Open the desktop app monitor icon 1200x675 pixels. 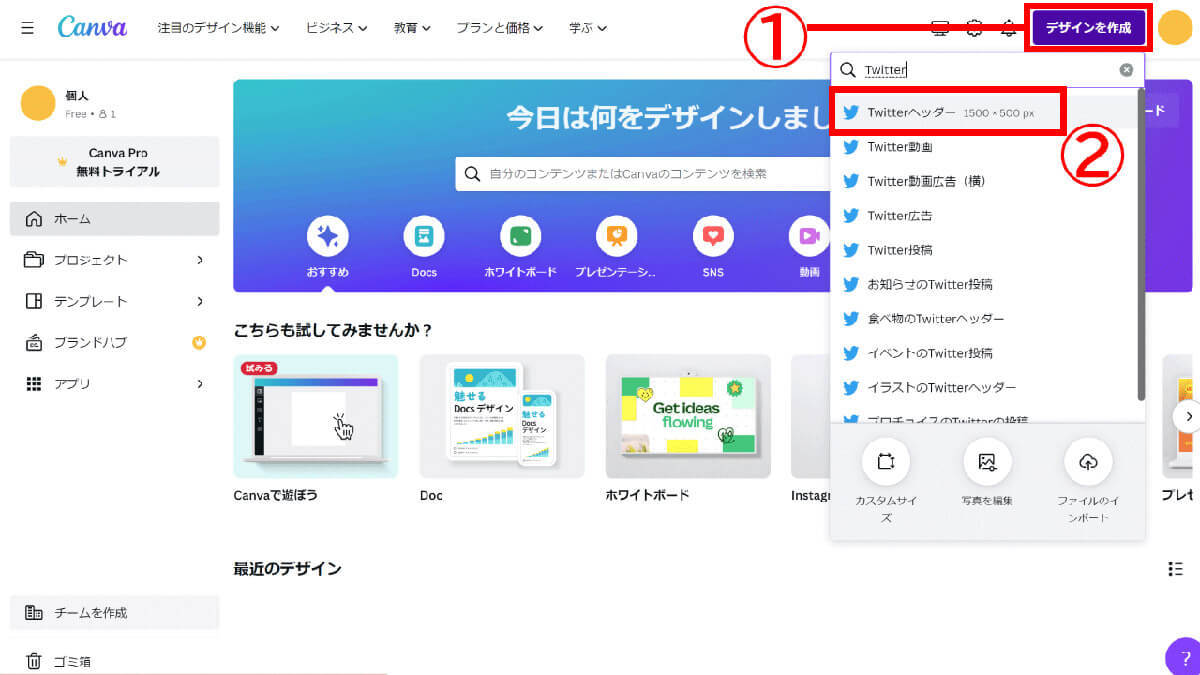[940, 28]
